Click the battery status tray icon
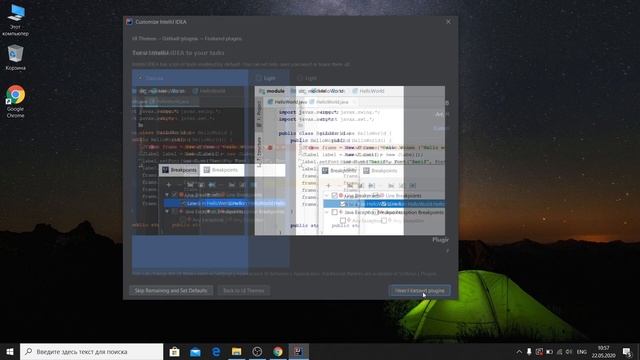This screenshot has width=640, height=360. [x=549, y=352]
